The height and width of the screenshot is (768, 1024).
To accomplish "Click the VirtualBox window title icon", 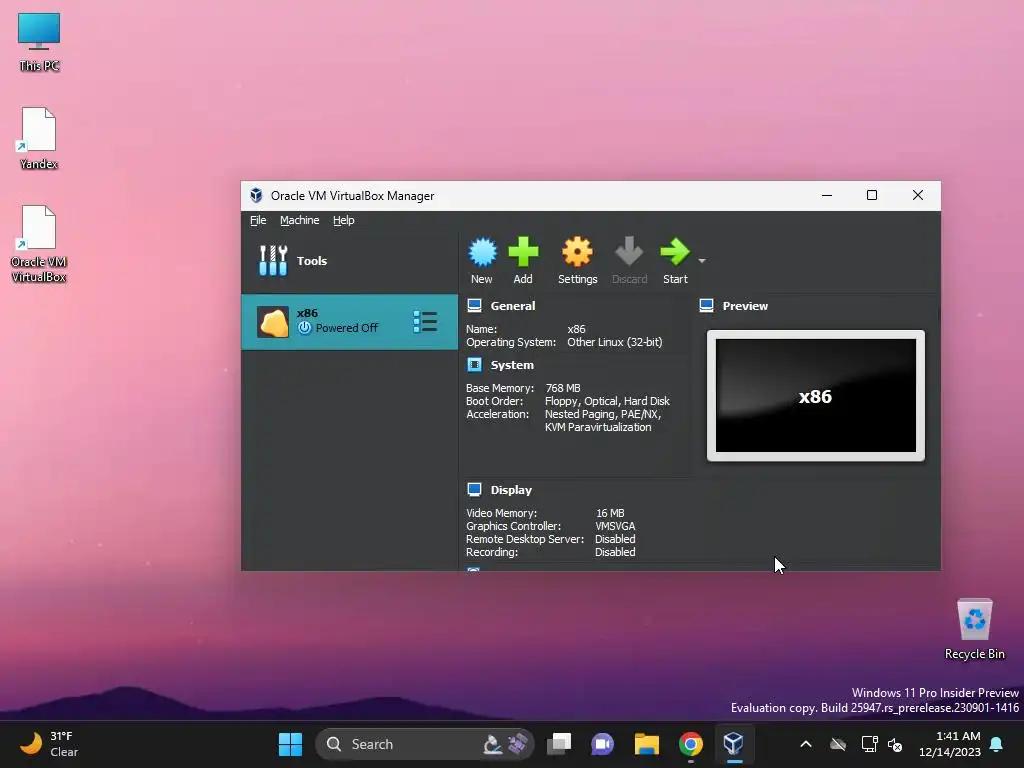I will [x=256, y=195].
